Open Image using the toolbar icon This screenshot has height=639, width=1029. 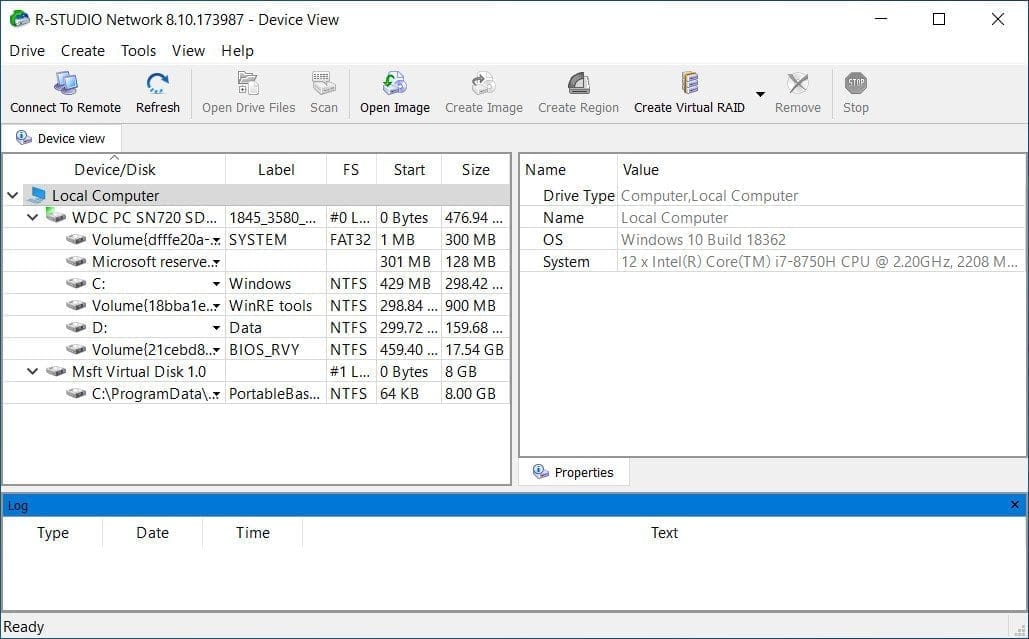pos(394,83)
